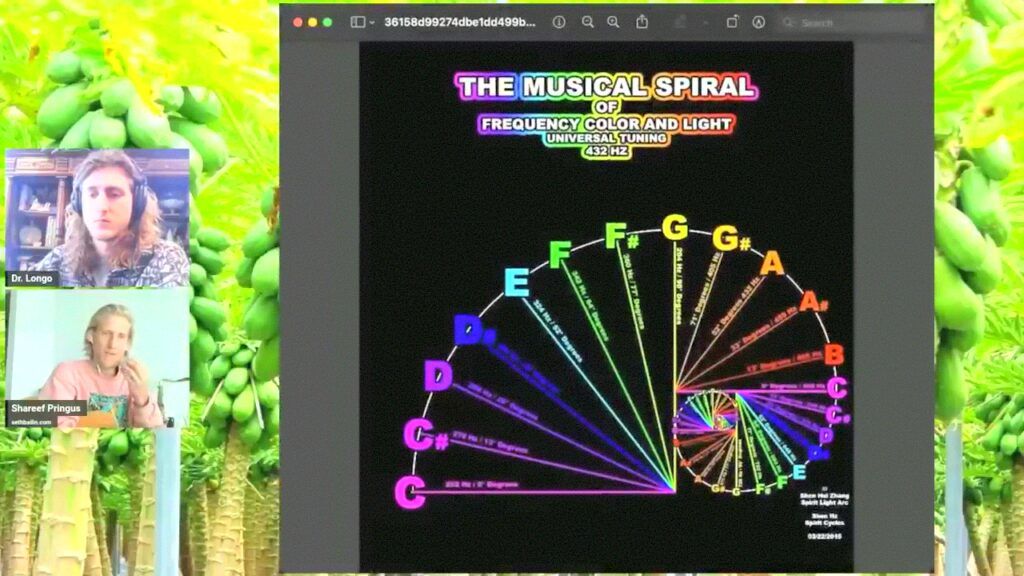Image resolution: width=1024 pixels, height=576 pixels.
Task: Show the image info inspector
Action: point(559,22)
